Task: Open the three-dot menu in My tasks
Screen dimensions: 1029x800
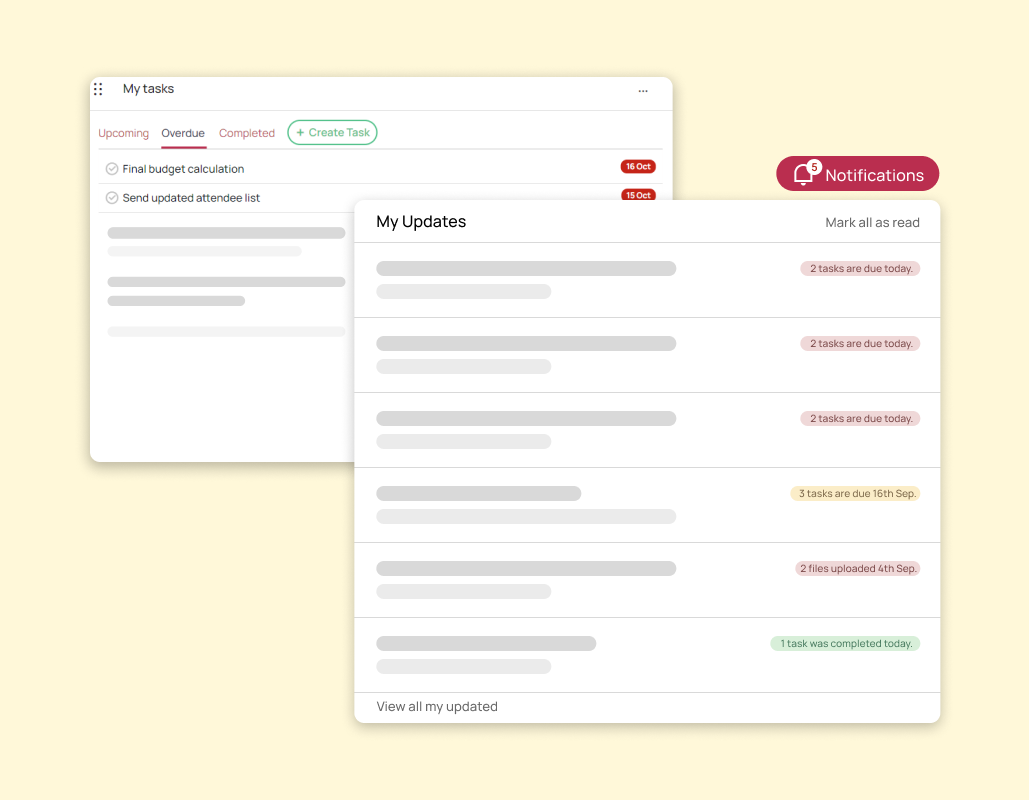Action: click(643, 91)
